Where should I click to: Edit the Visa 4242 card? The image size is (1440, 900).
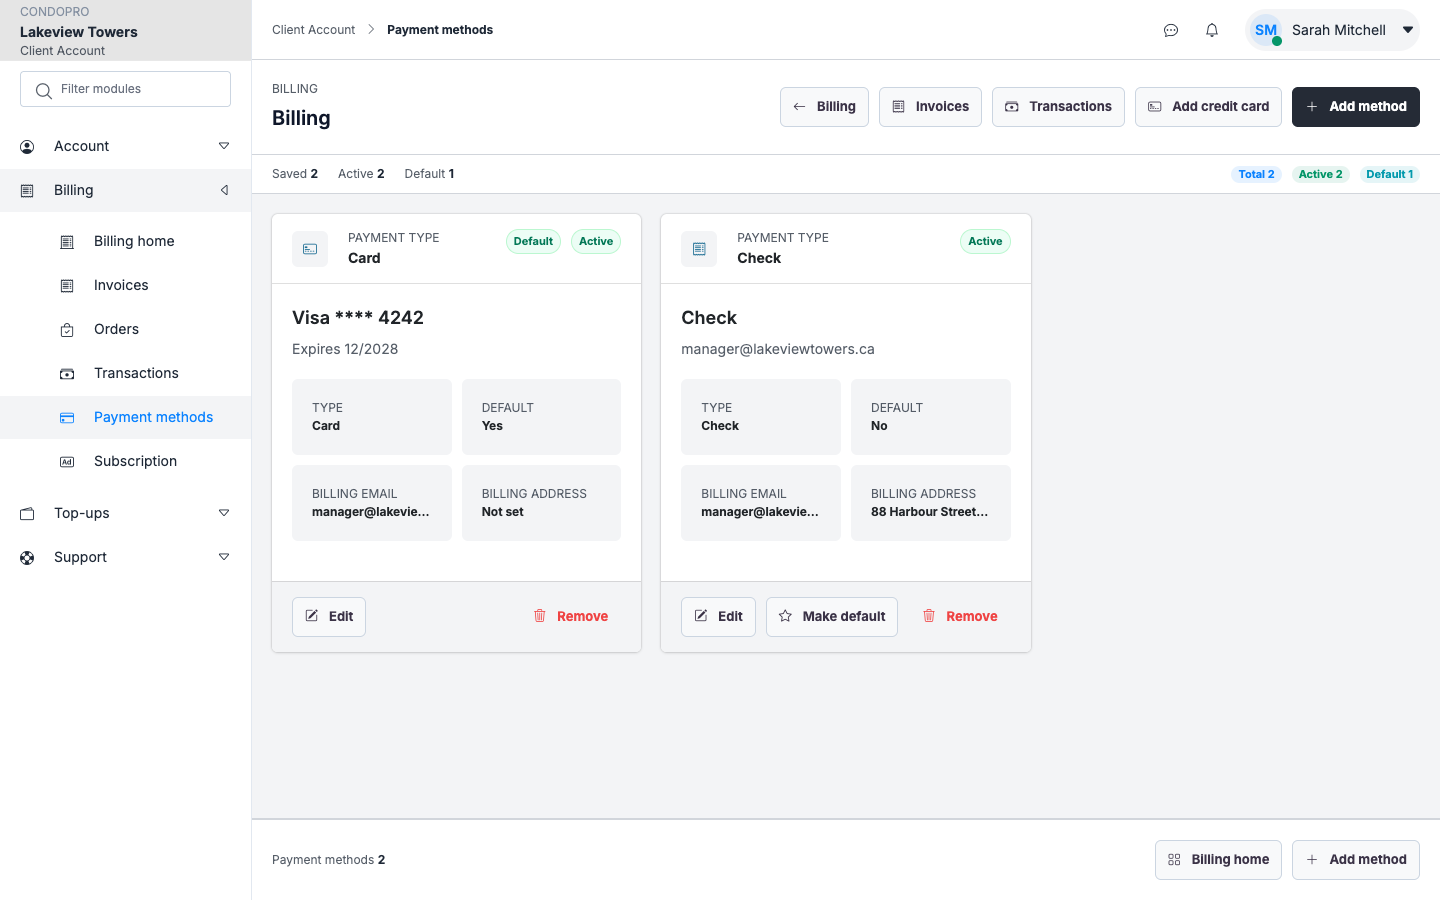329,617
